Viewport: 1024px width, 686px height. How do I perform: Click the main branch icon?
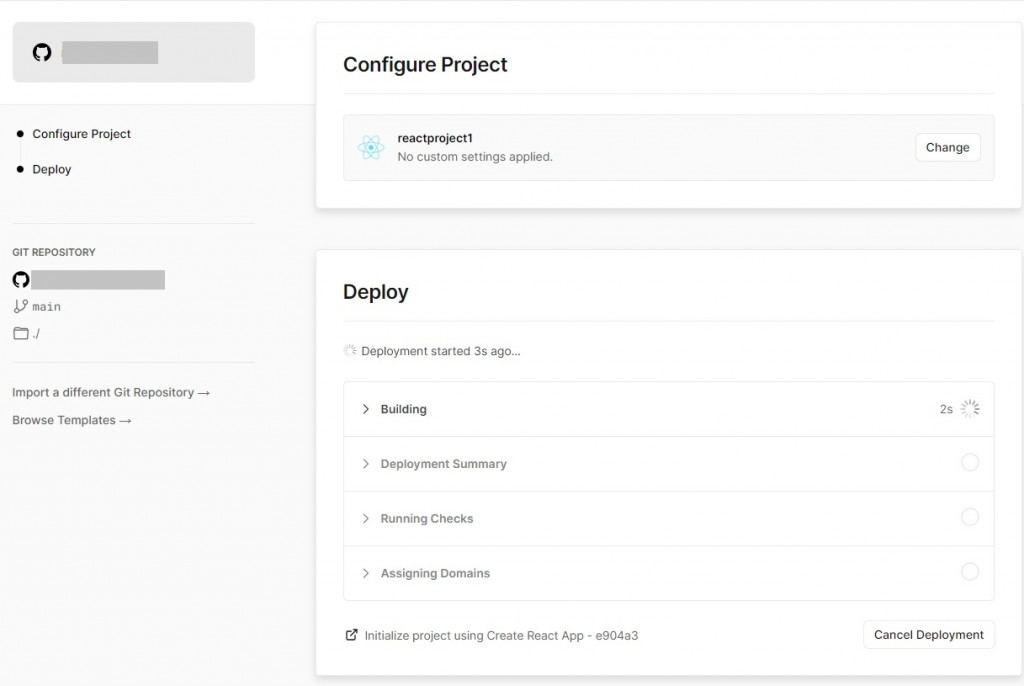click(x=21, y=306)
